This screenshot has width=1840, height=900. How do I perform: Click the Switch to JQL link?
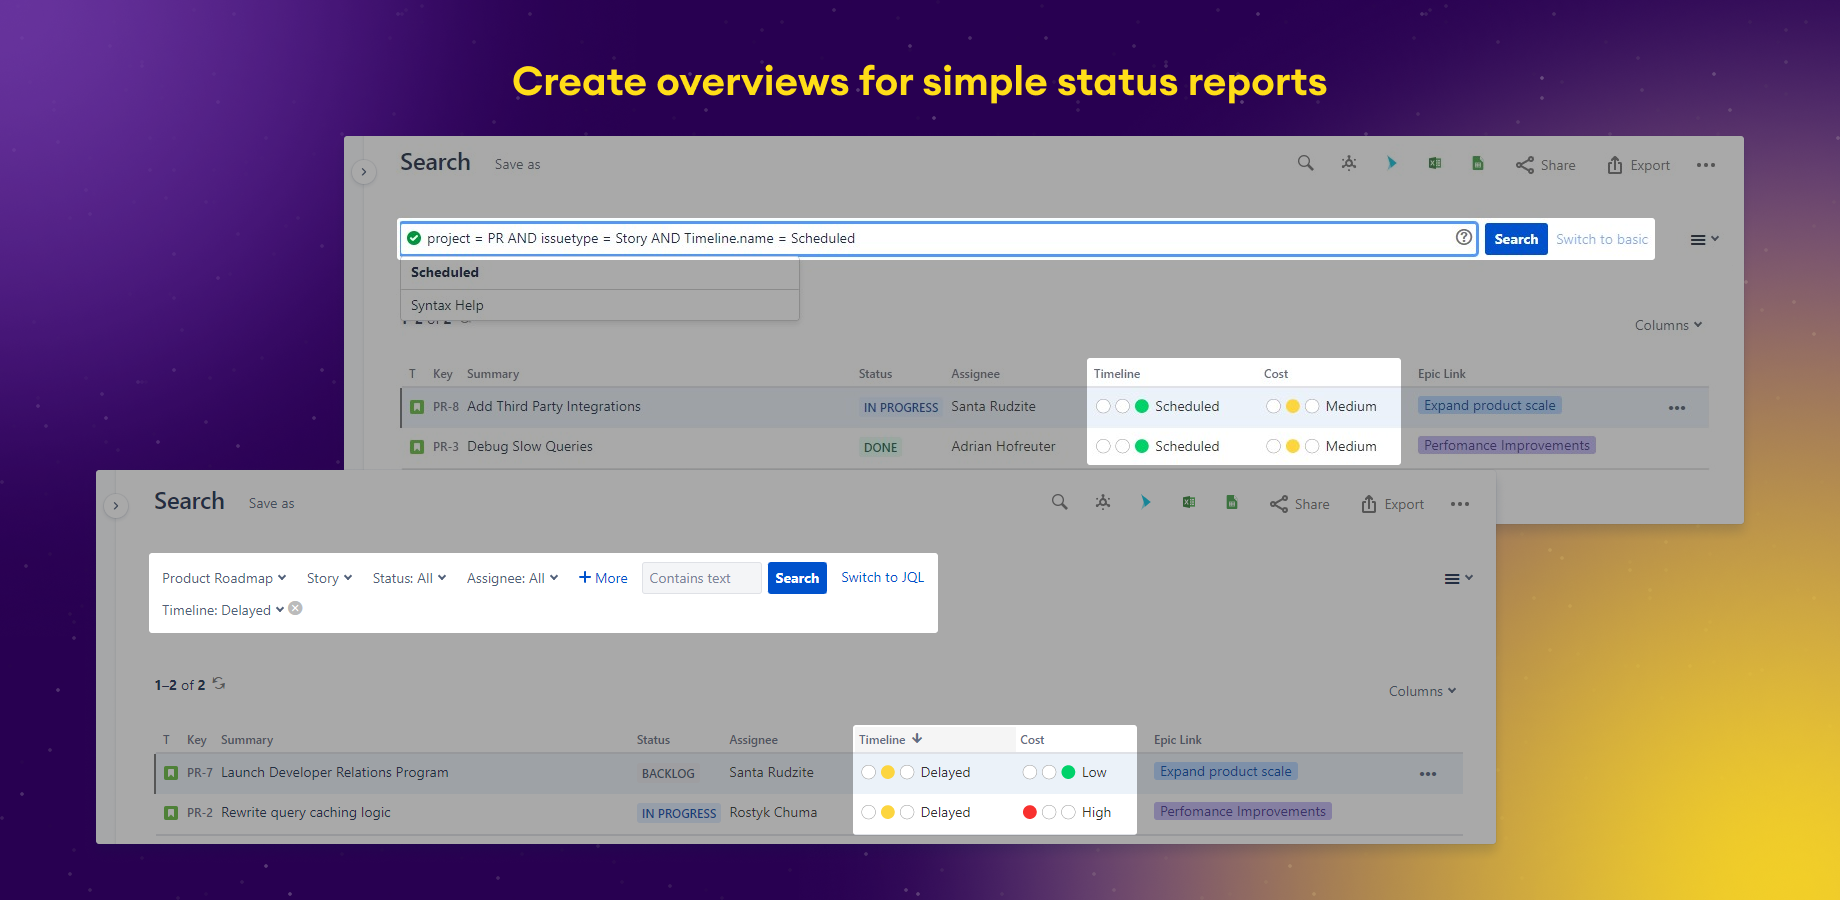(x=881, y=577)
